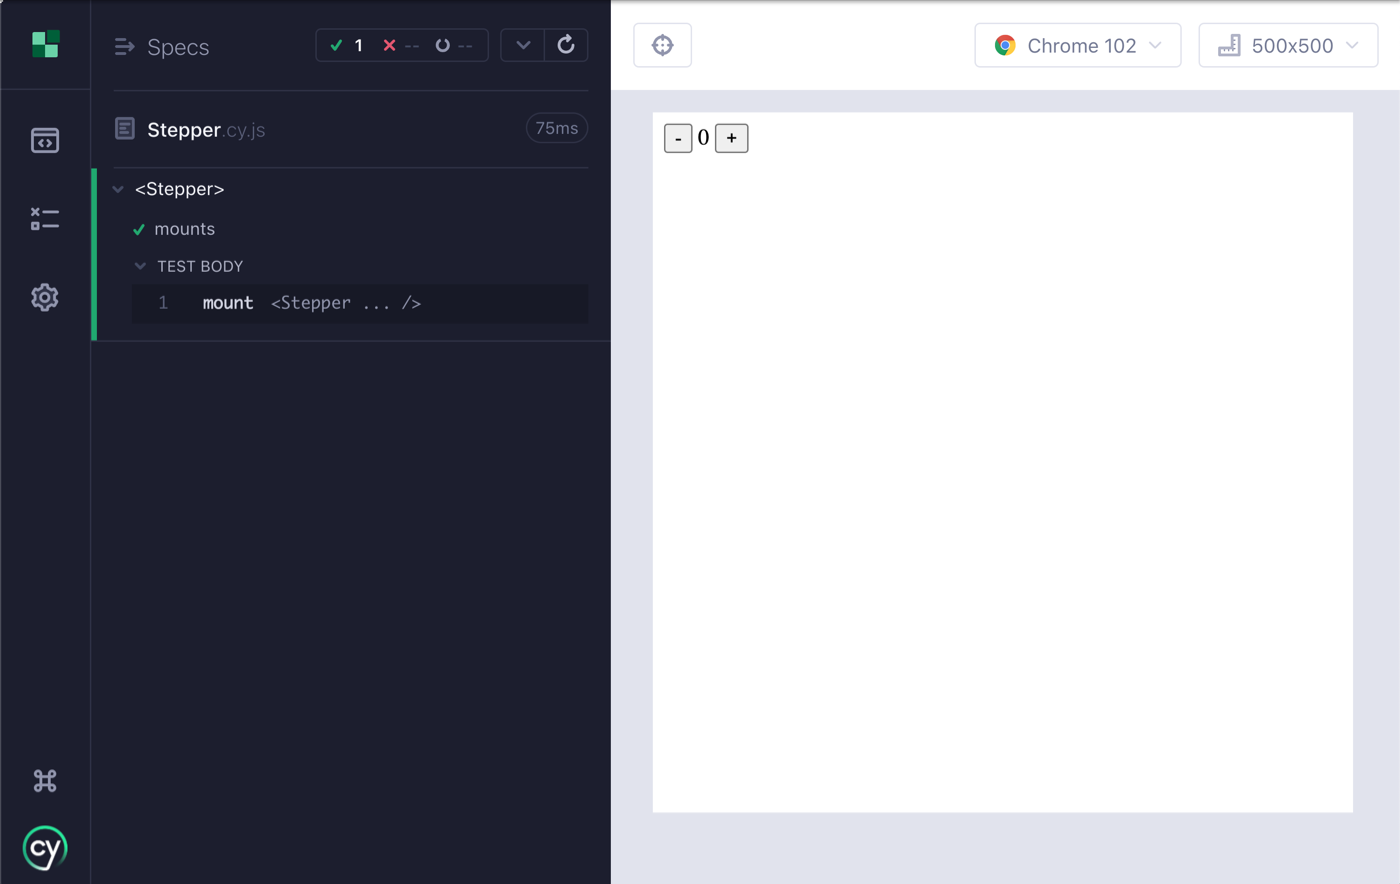Select the passing 'mounts' test
The image size is (1400, 884).
click(184, 229)
